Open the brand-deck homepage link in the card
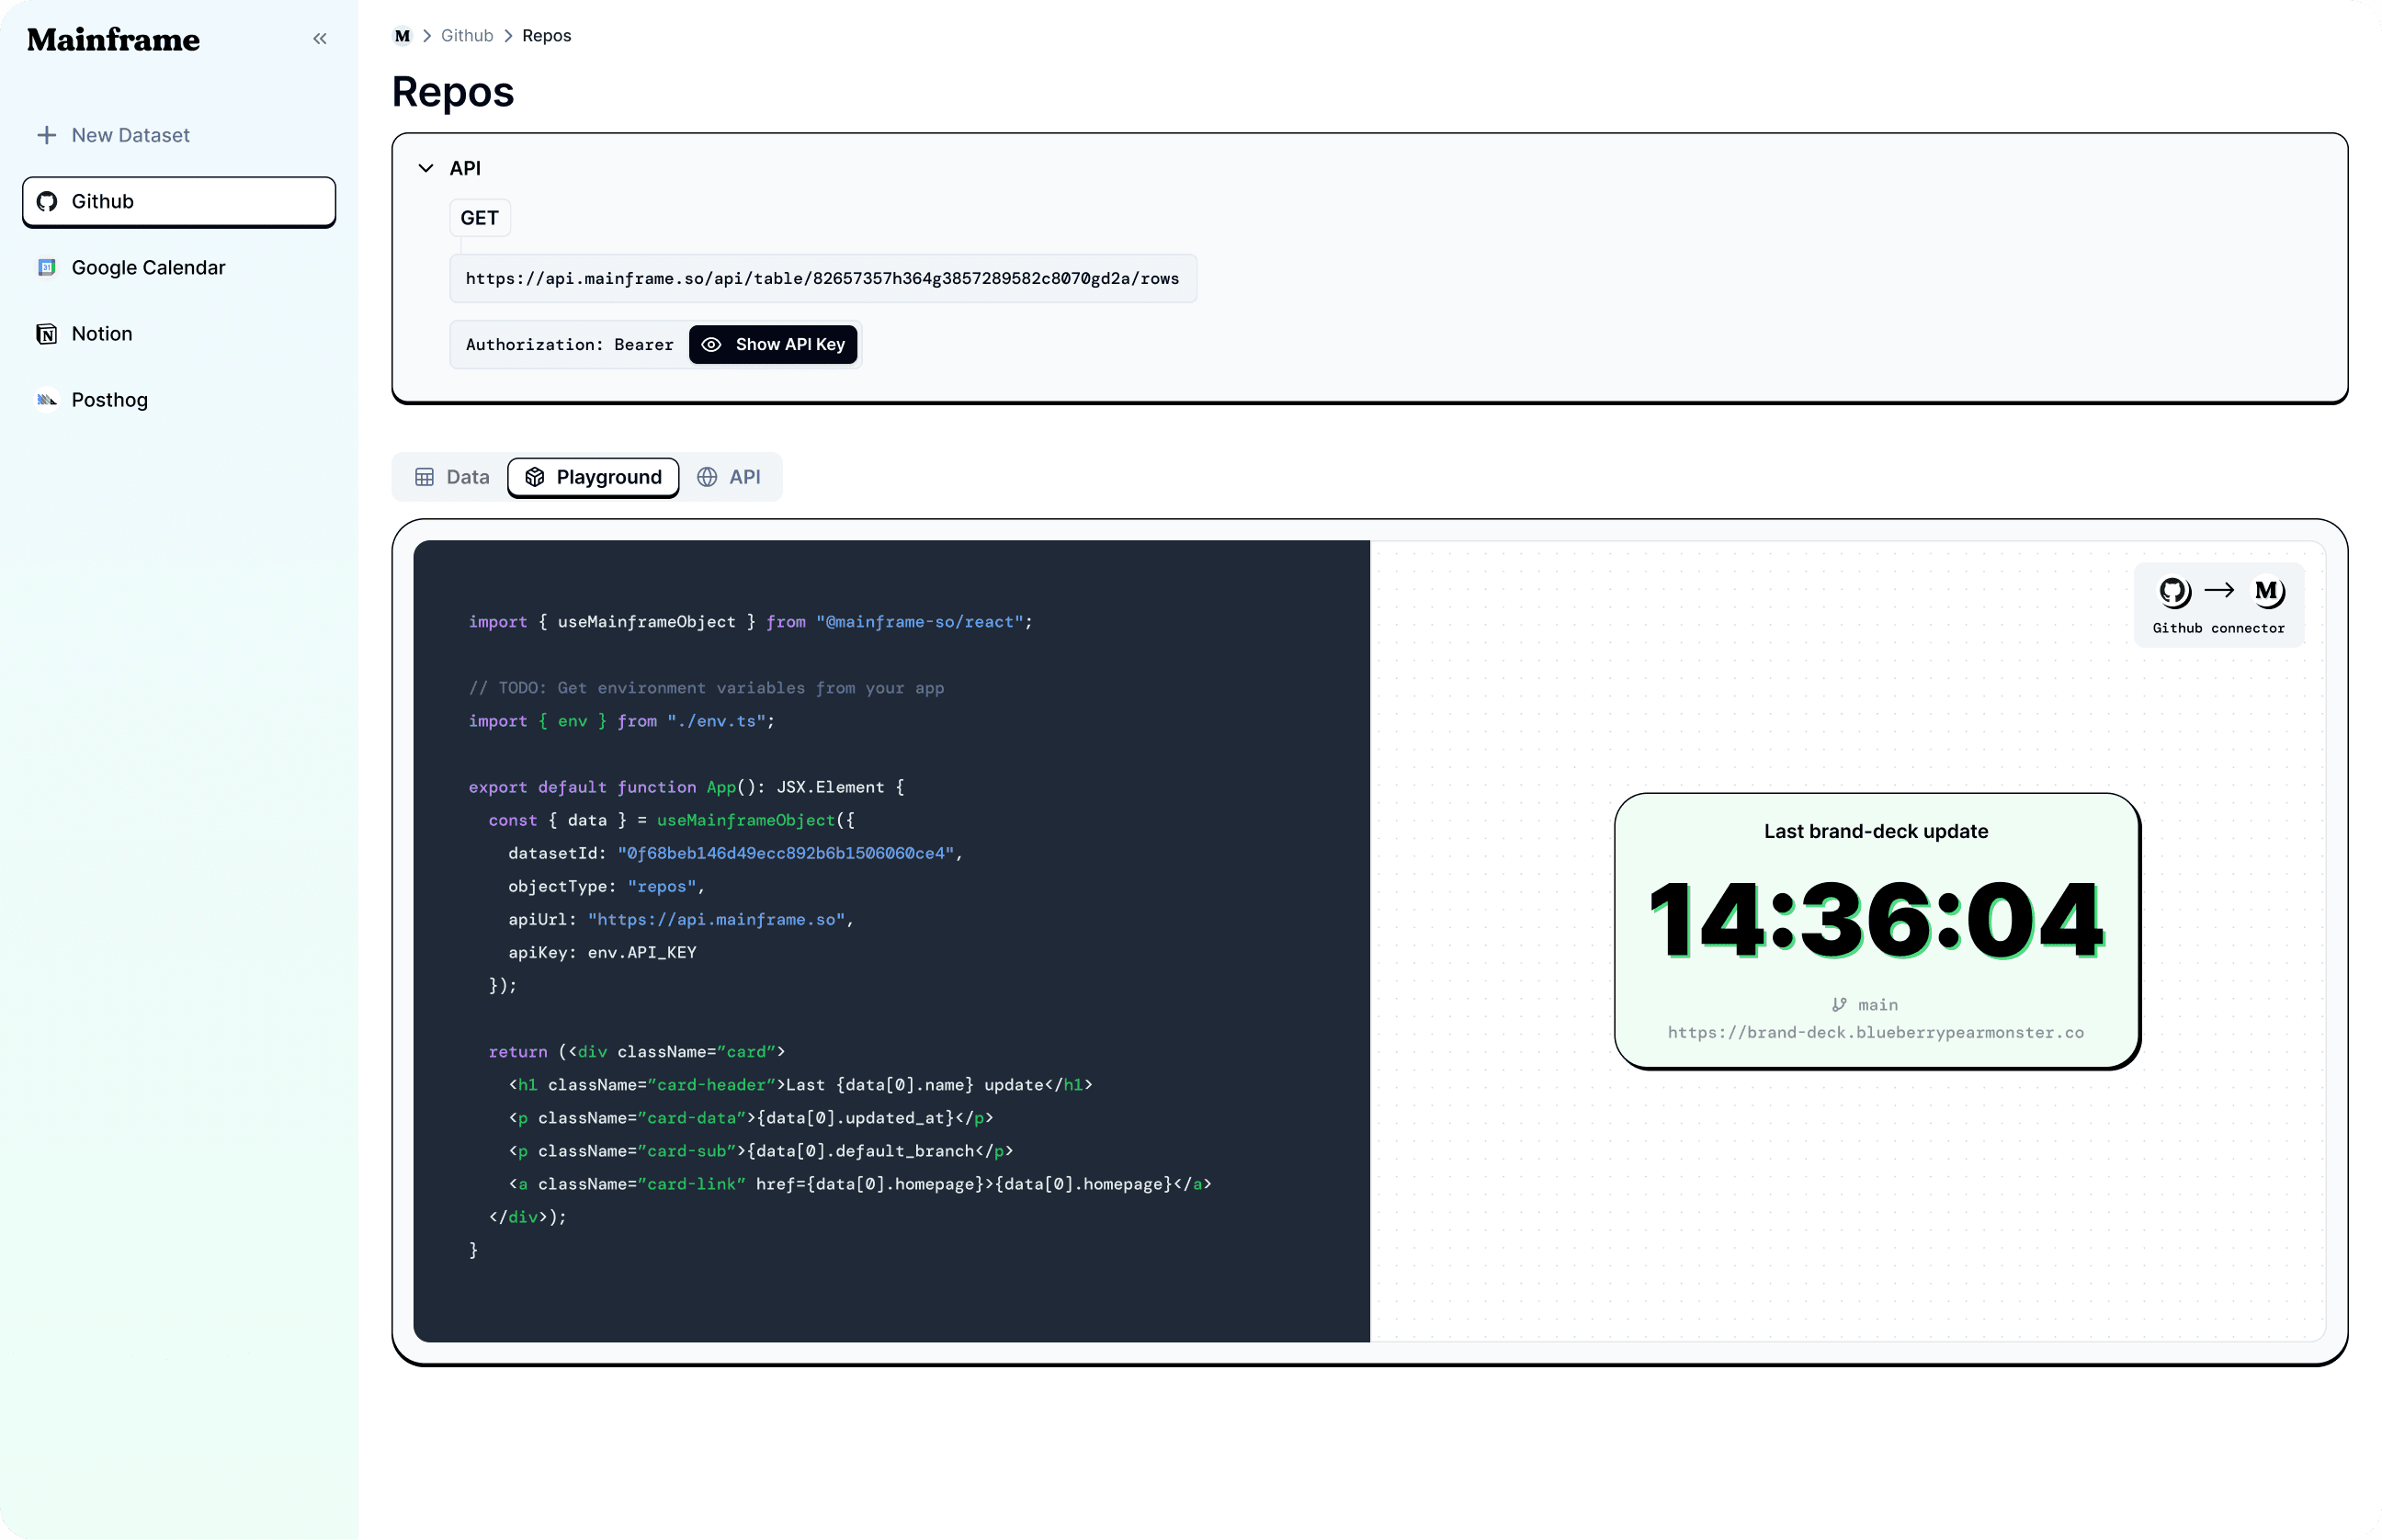The image size is (2382, 1540). [1875, 1033]
